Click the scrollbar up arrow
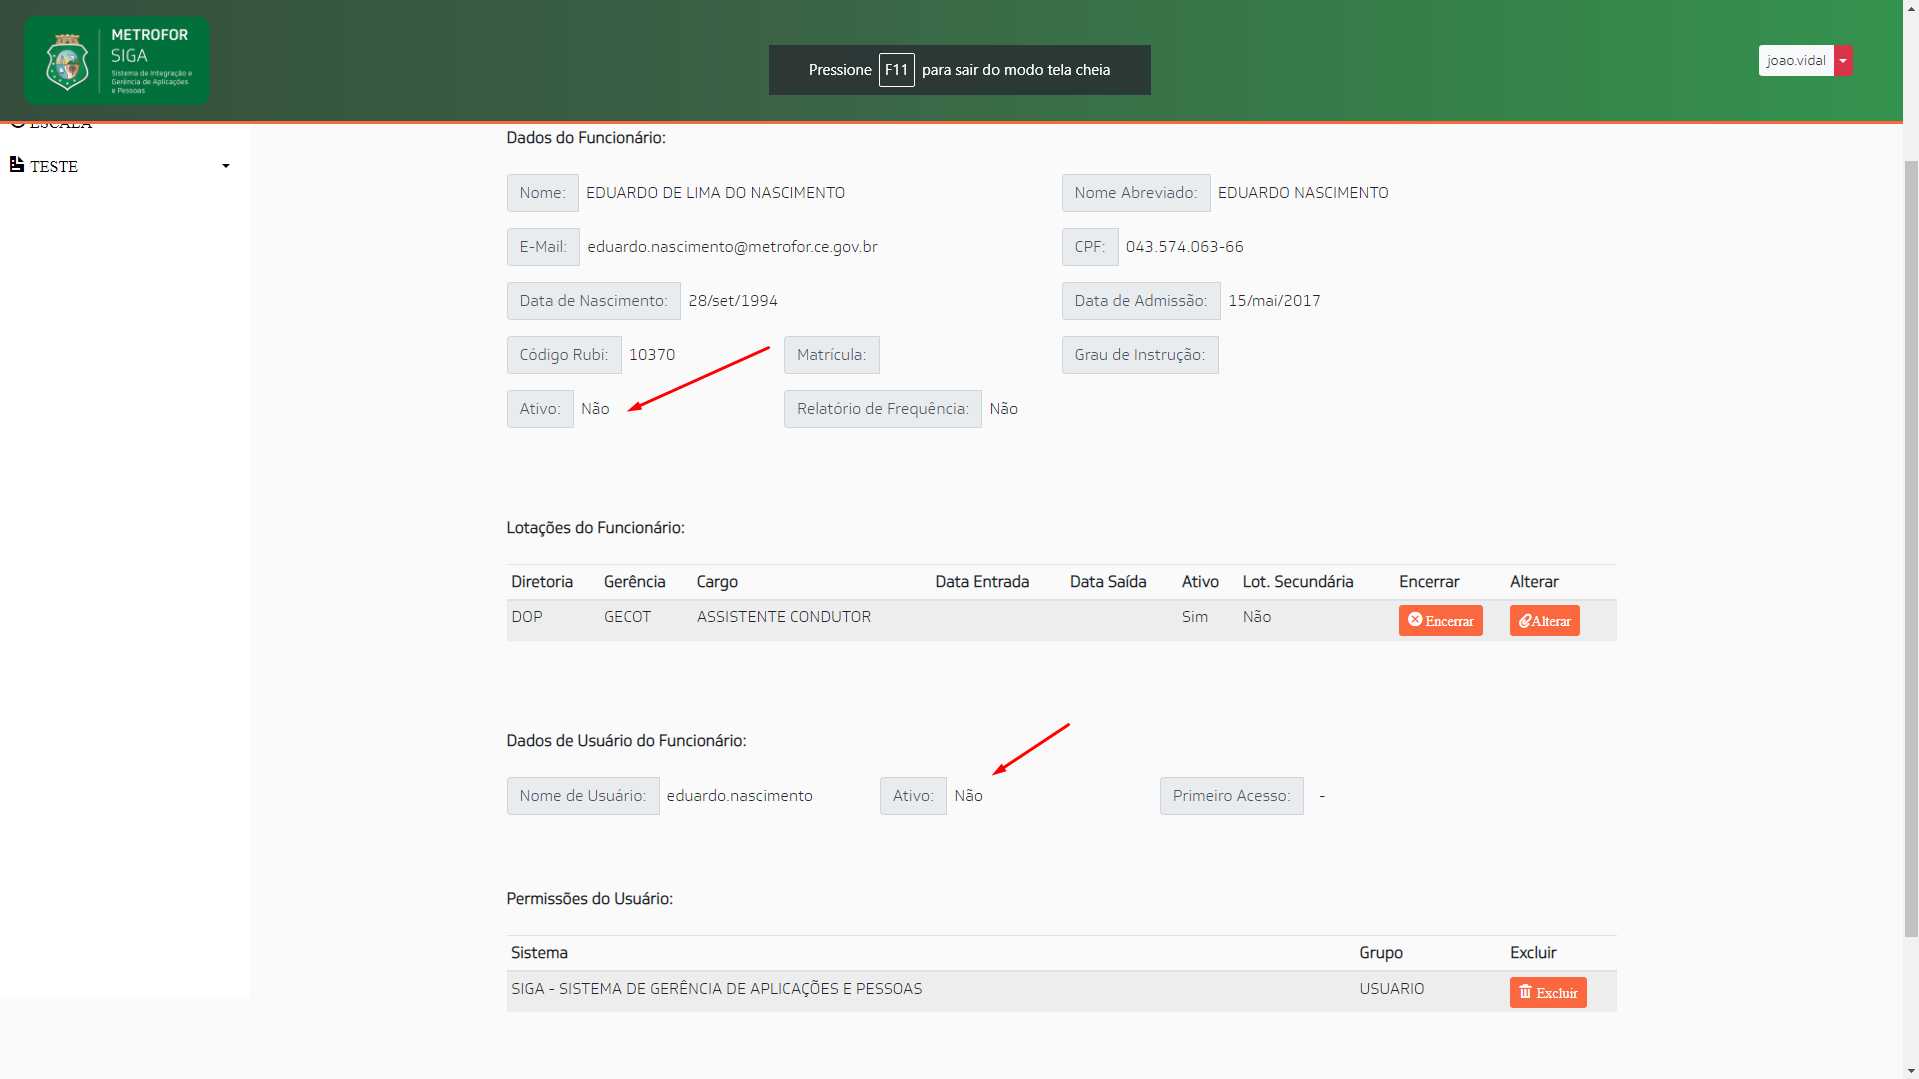This screenshot has height=1079, width=1919. point(1911,8)
